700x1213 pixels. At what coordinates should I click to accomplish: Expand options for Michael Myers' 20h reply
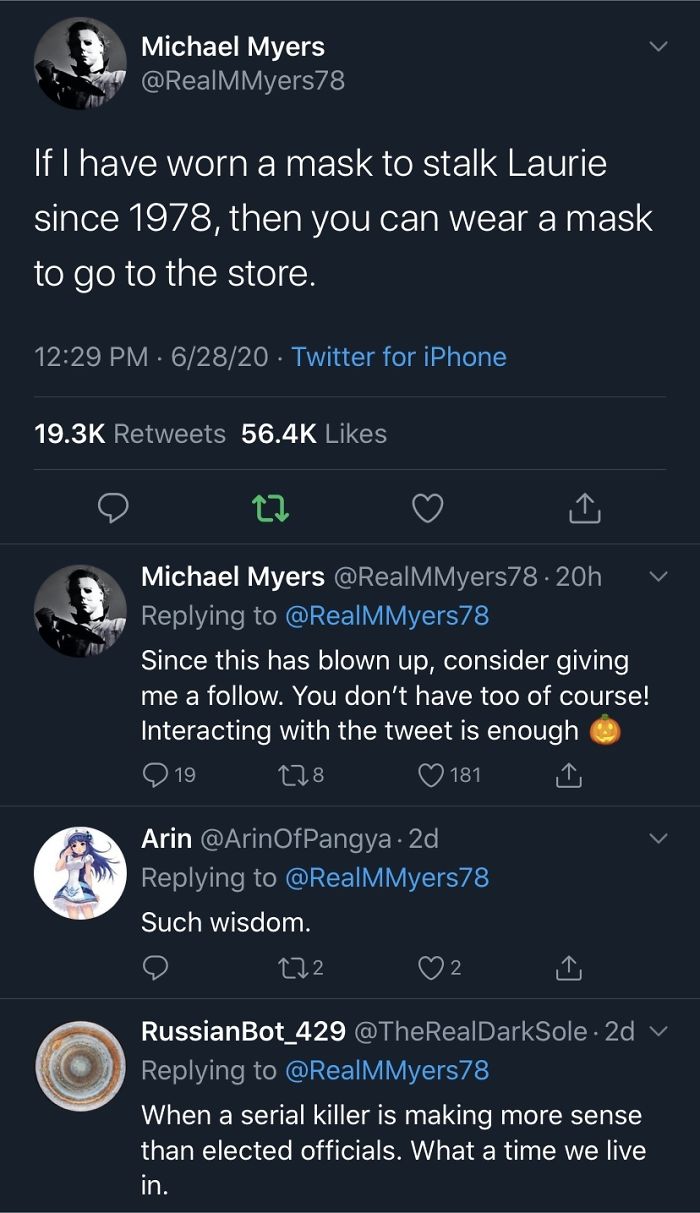click(x=657, y=576)
